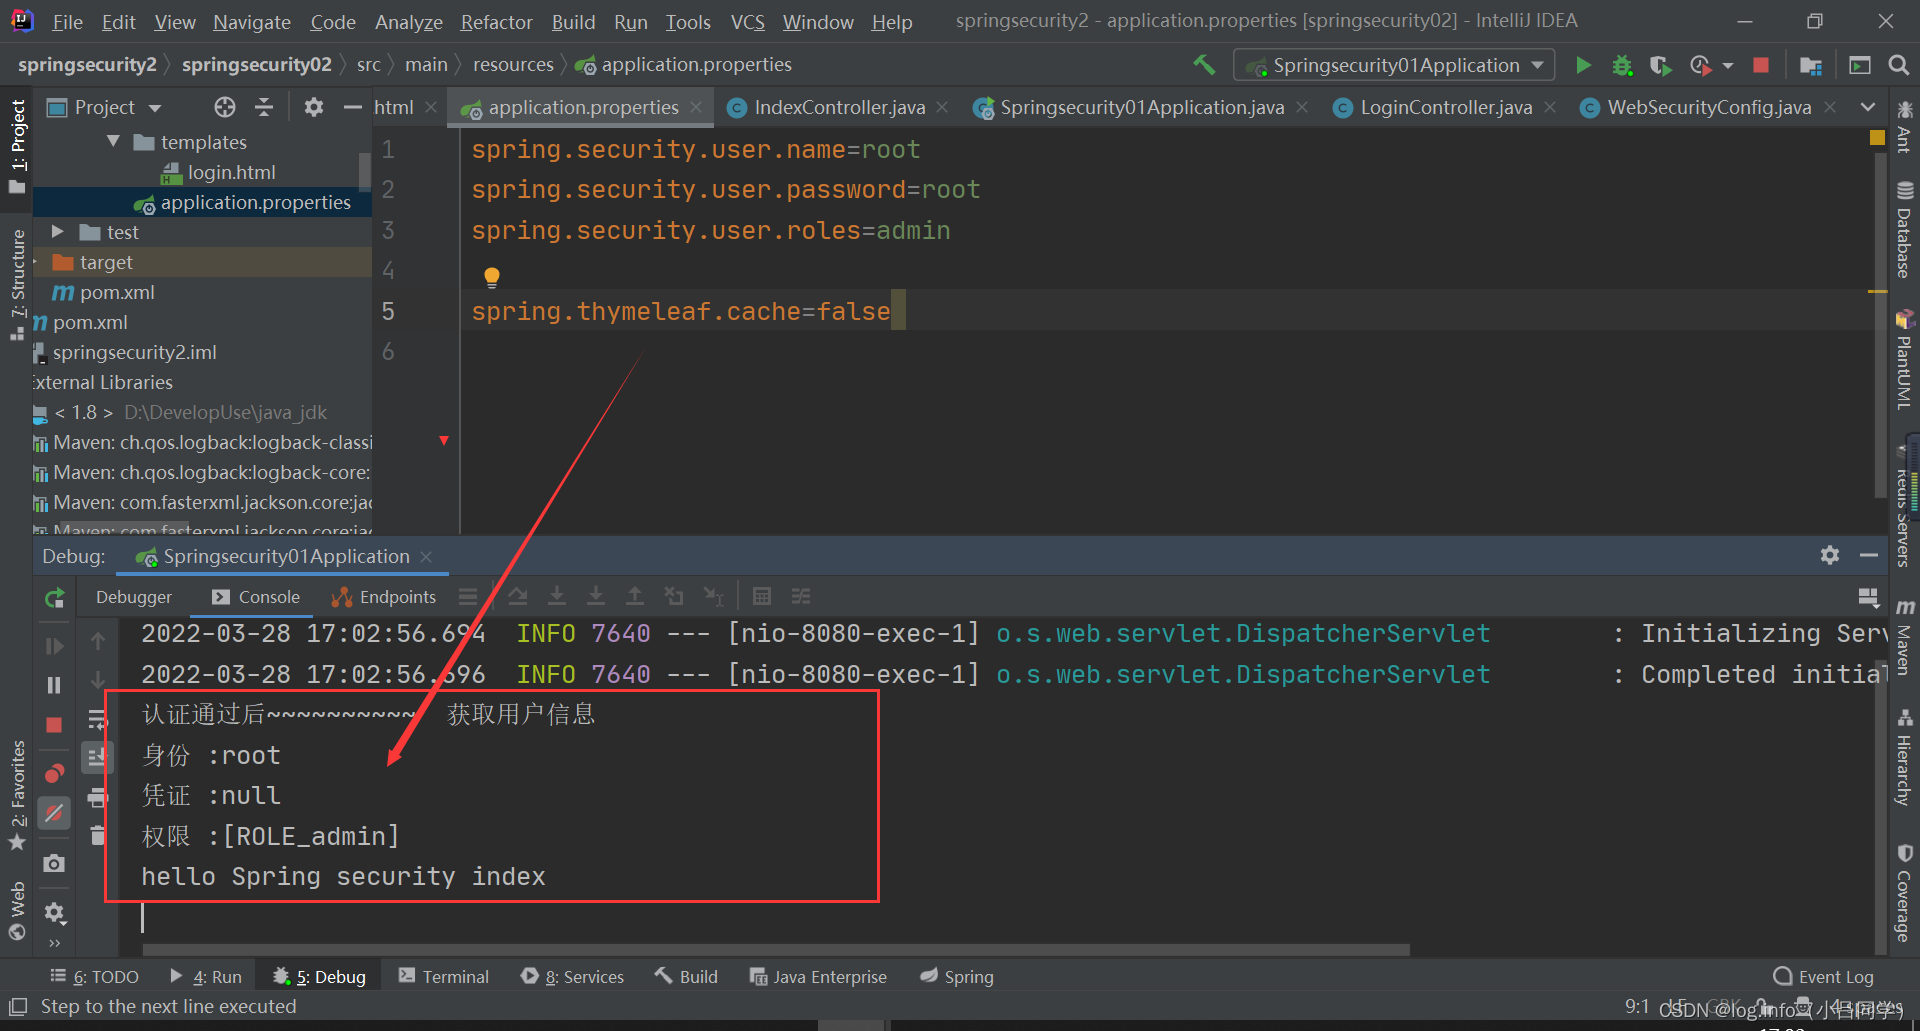Screen dimensions: 1920x1031
Task: Pause program in debug sidebar
Action: (x=55, y=685)
